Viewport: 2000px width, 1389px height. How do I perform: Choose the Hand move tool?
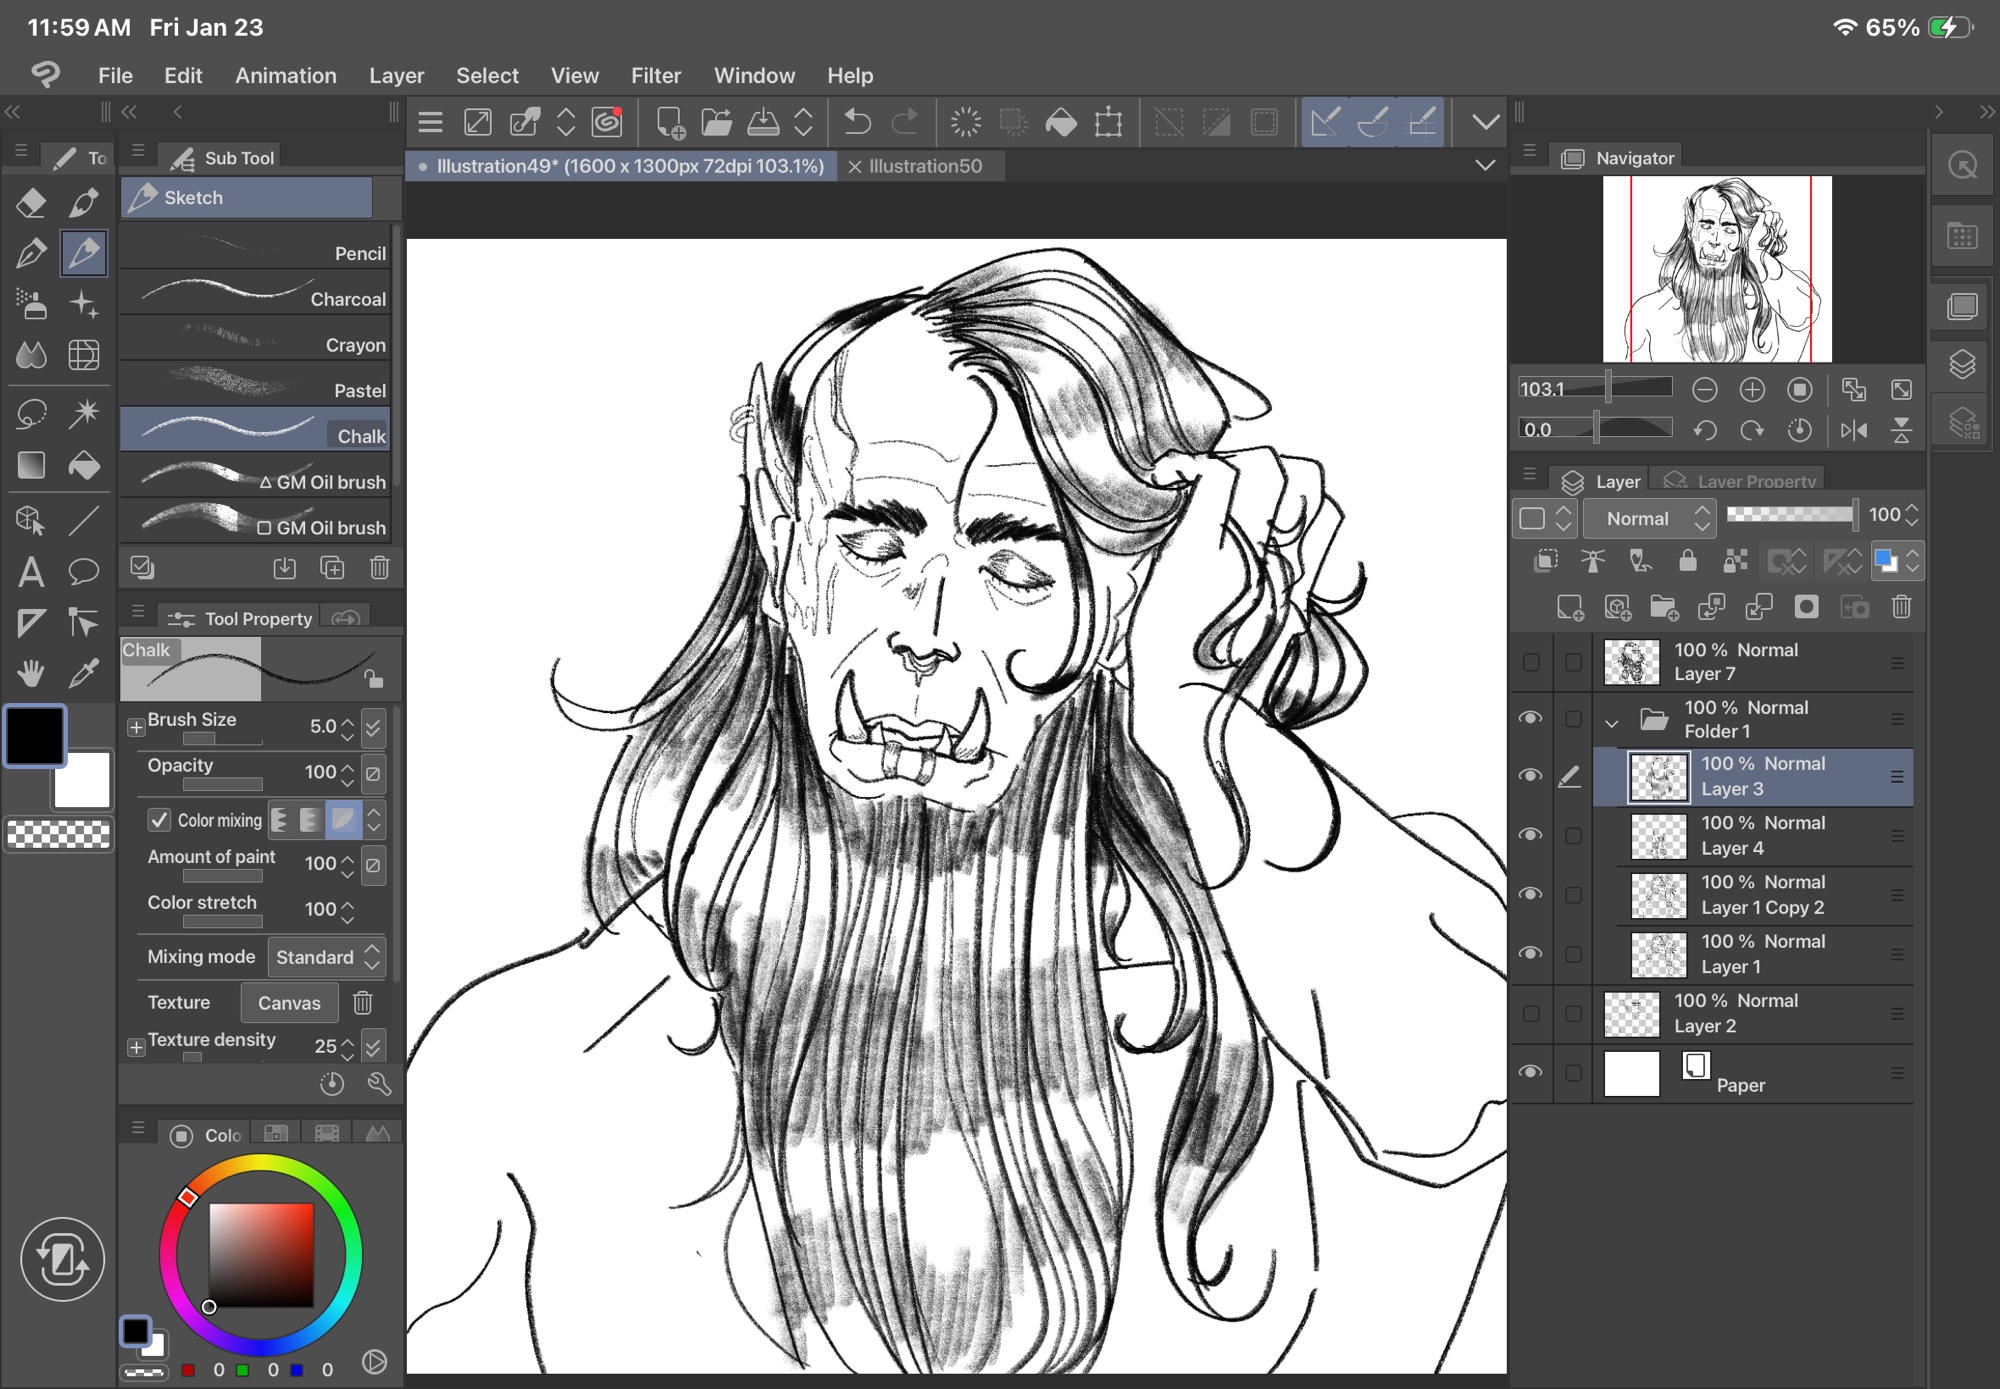click(x=31, y=674)
